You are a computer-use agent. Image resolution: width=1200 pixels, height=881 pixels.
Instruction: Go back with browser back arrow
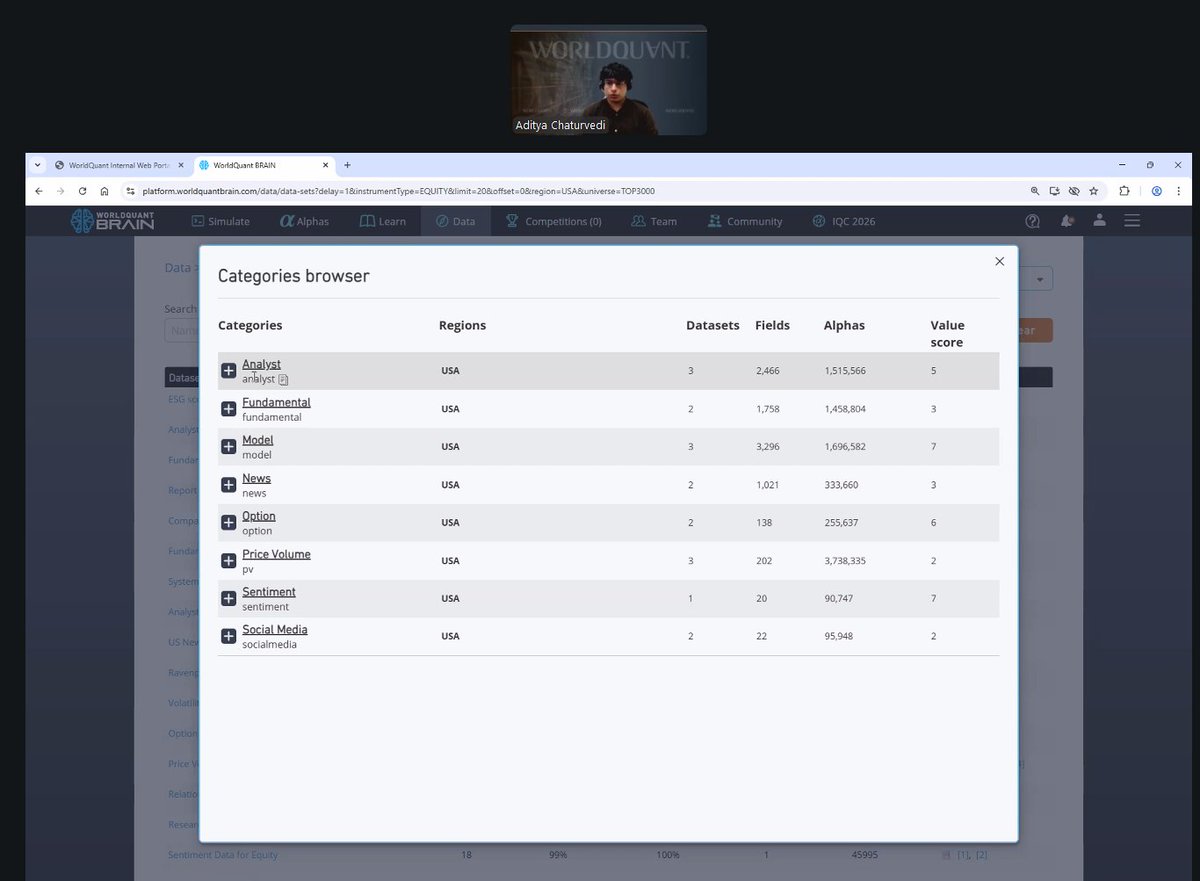(x=39, y=190)
